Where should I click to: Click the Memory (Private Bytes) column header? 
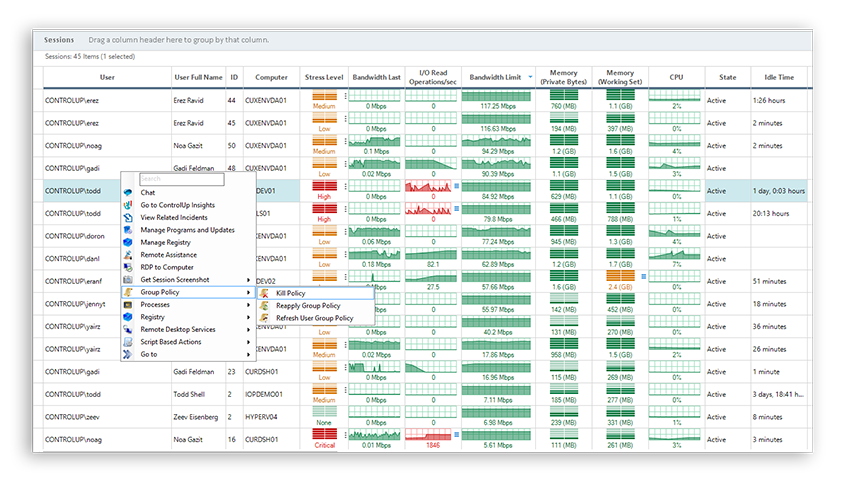click(x=564, y=77)
